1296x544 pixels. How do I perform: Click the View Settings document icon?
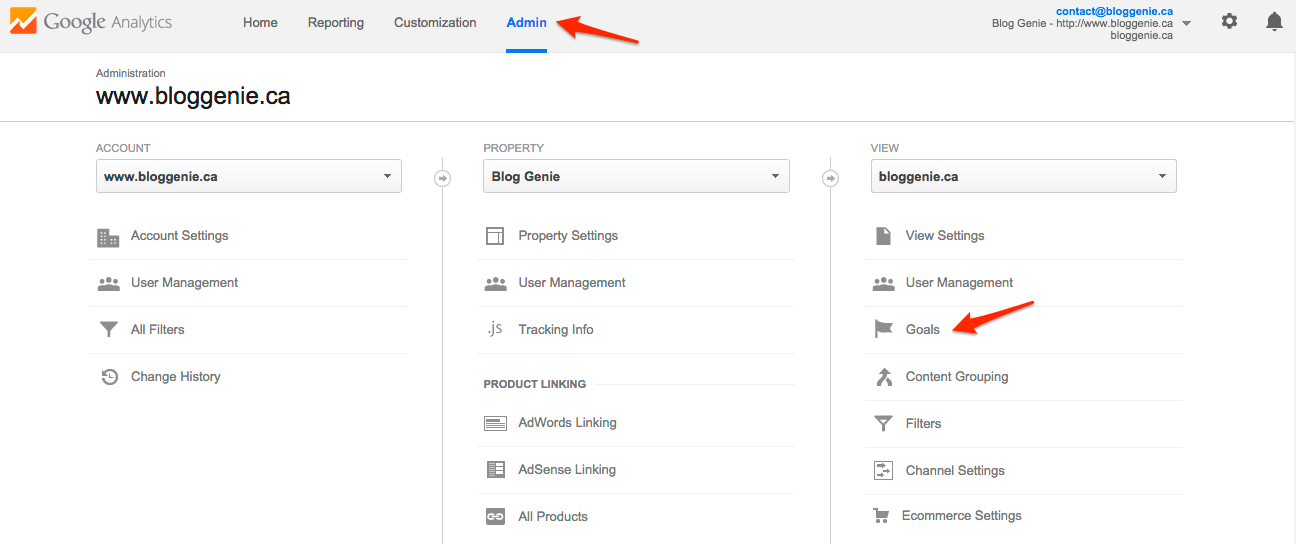[x=883, y=236]
